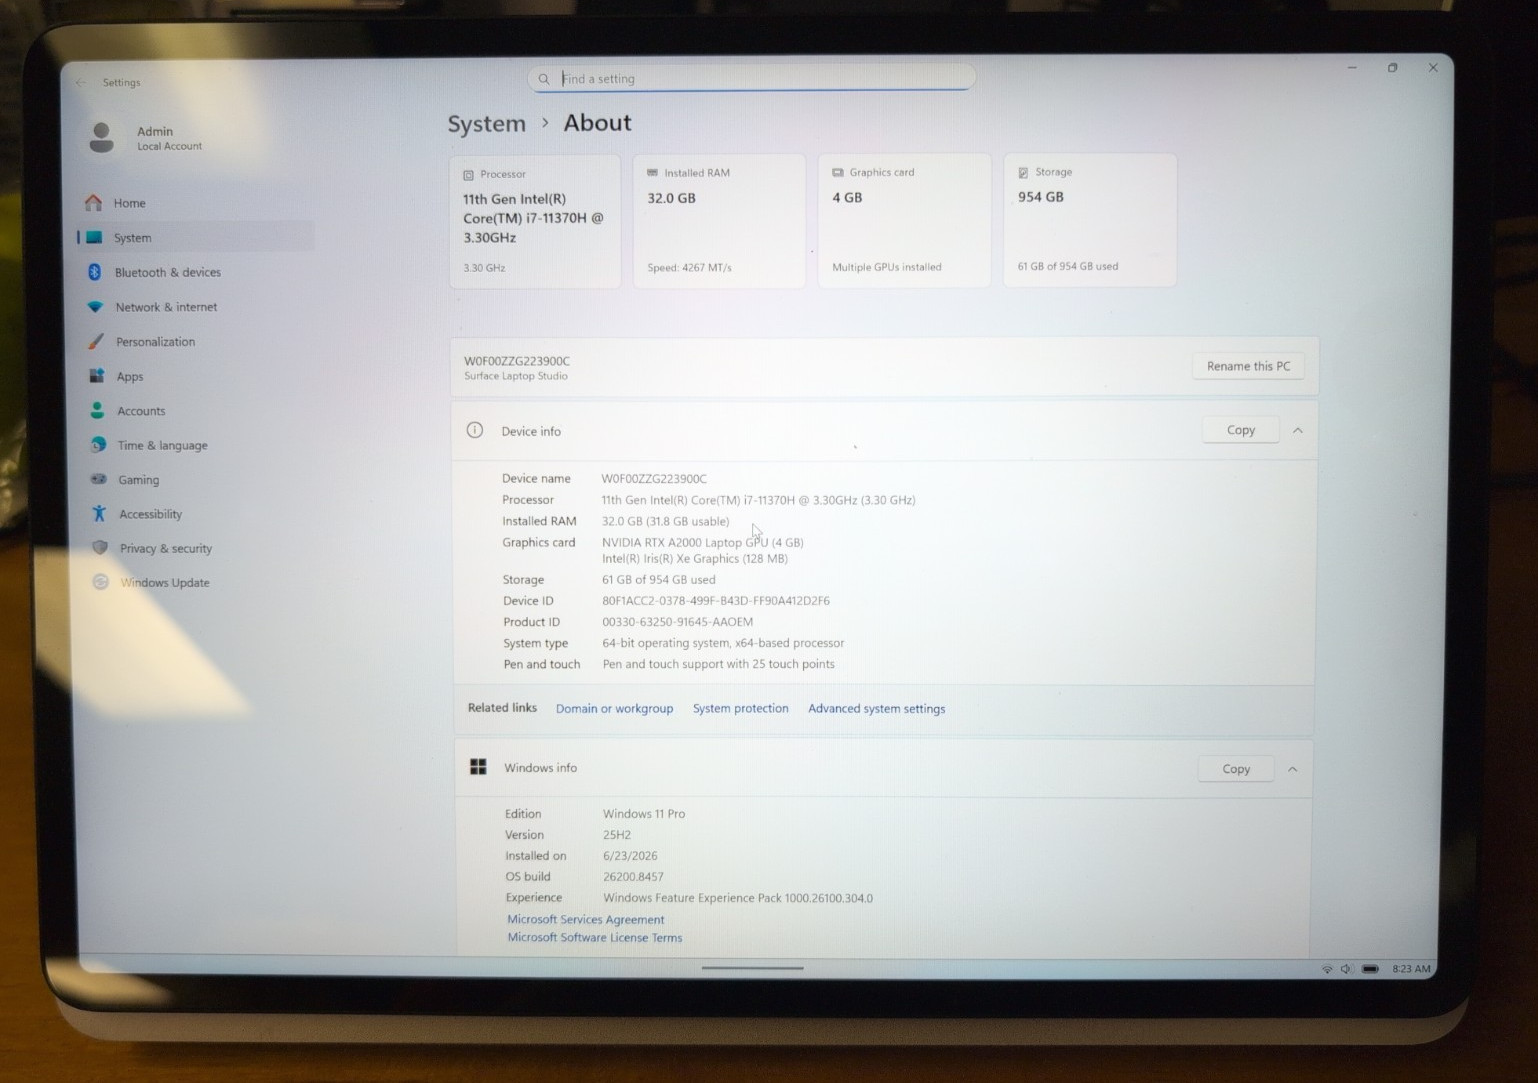
Task: Click the System breadcrumb link
Action: [486, 124]
